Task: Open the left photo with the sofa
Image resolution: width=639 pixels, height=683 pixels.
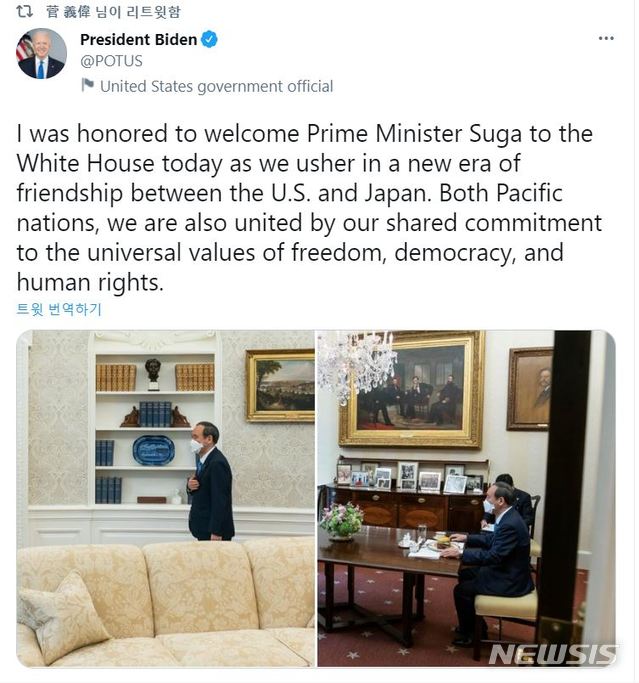Action: click(165, 498)
